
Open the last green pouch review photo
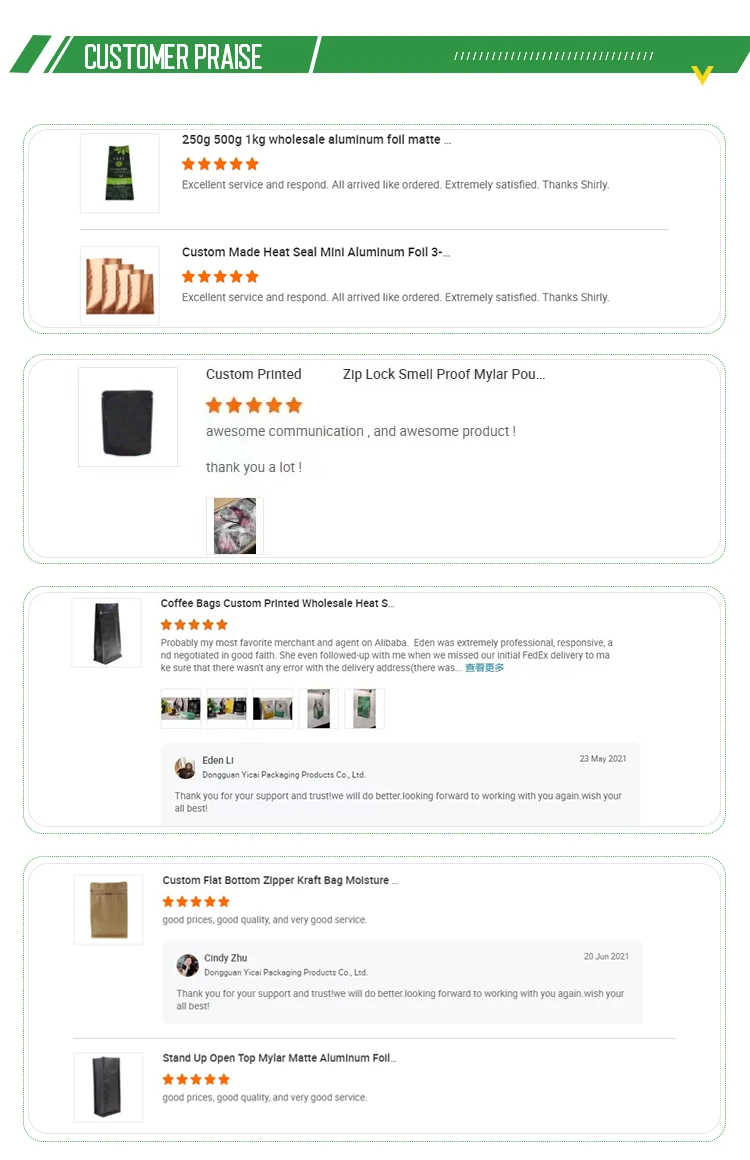pyautogui.click(x=364, y=709)
